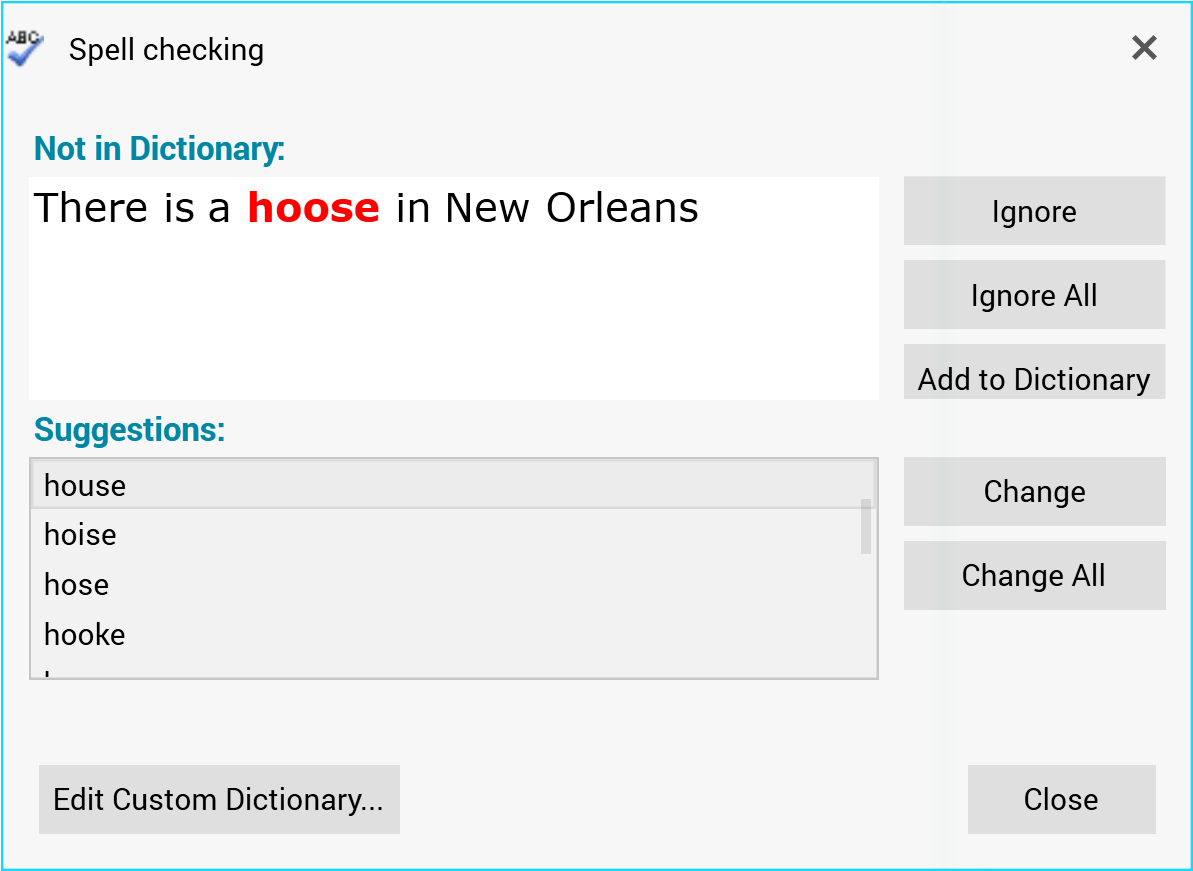Screen dimensions: 1193x871
Task: Pick 'hoise' from the suggestions list
Action: click(x=80, y=535)
